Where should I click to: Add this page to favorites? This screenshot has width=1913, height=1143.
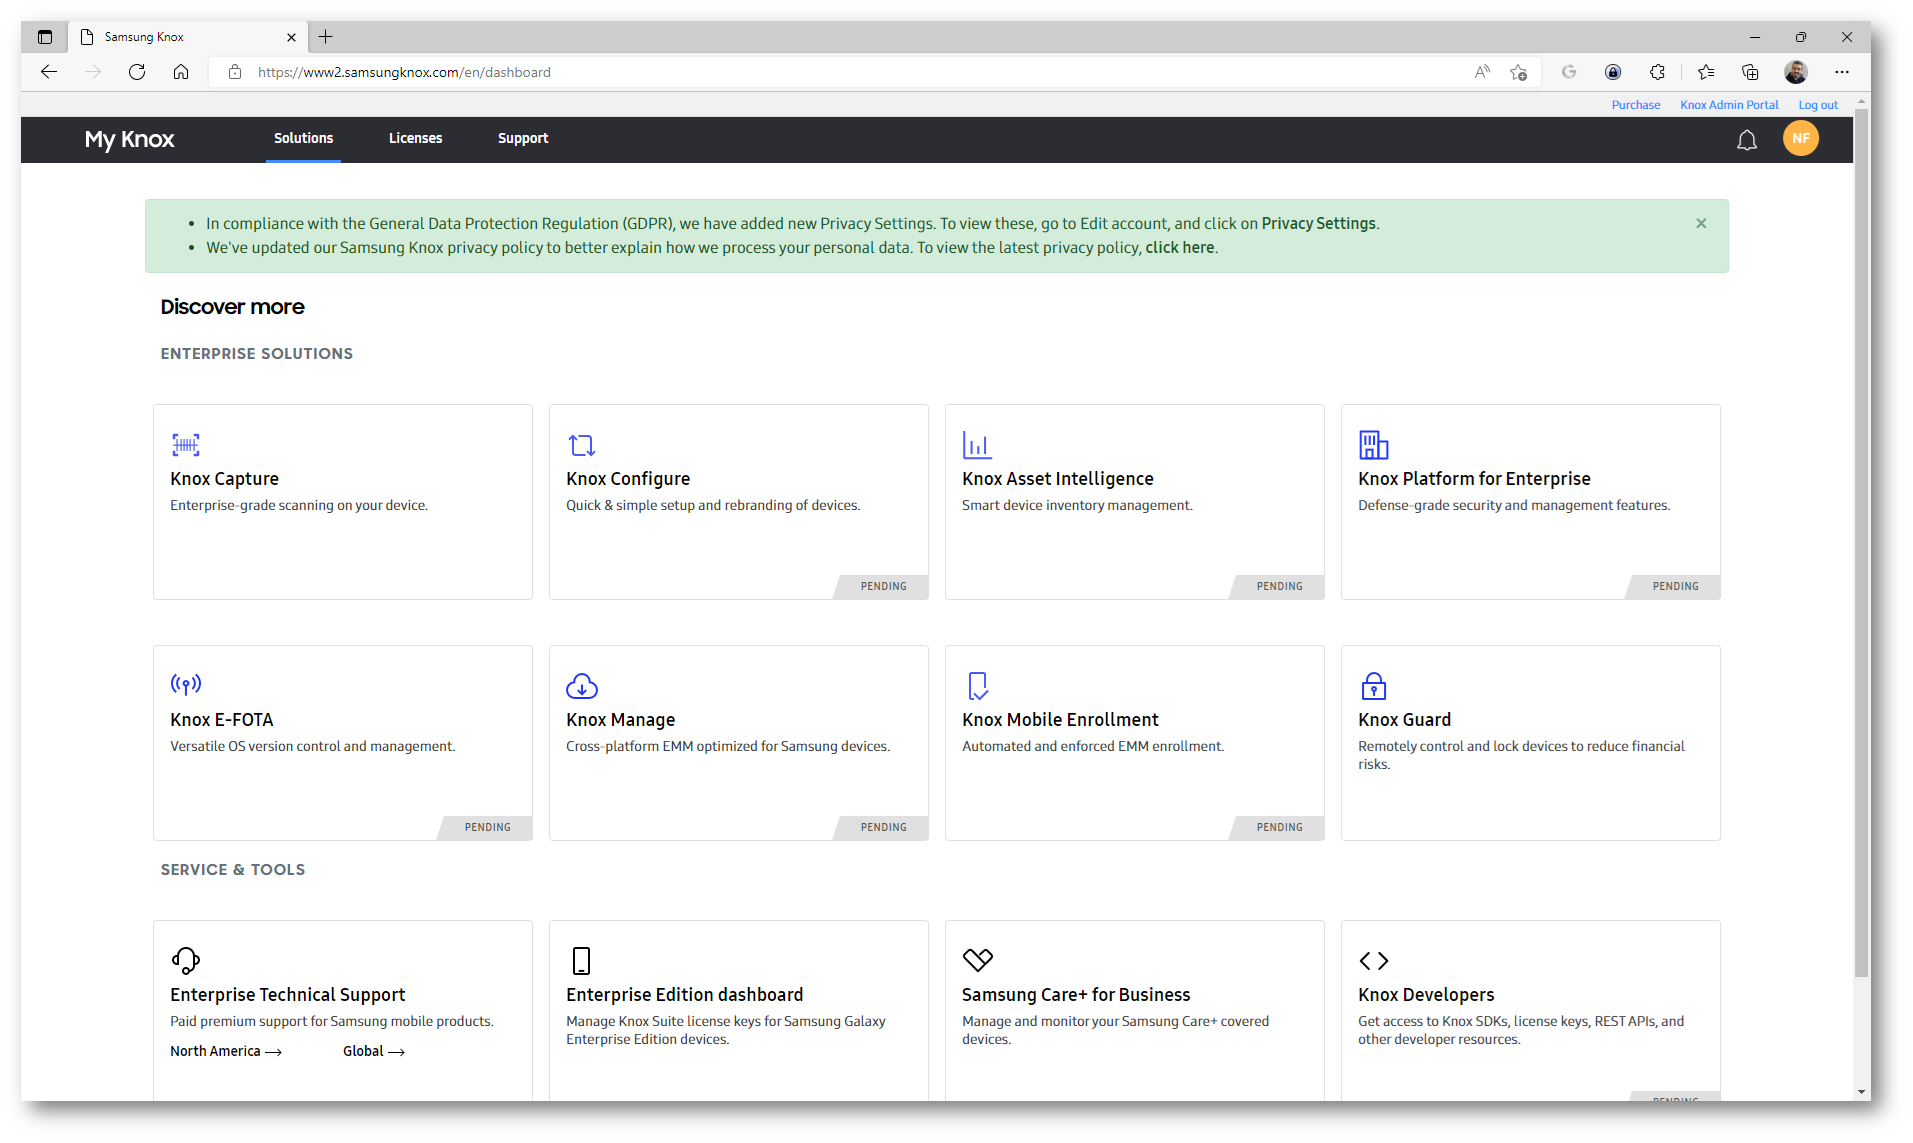(x=1518, y=72)
